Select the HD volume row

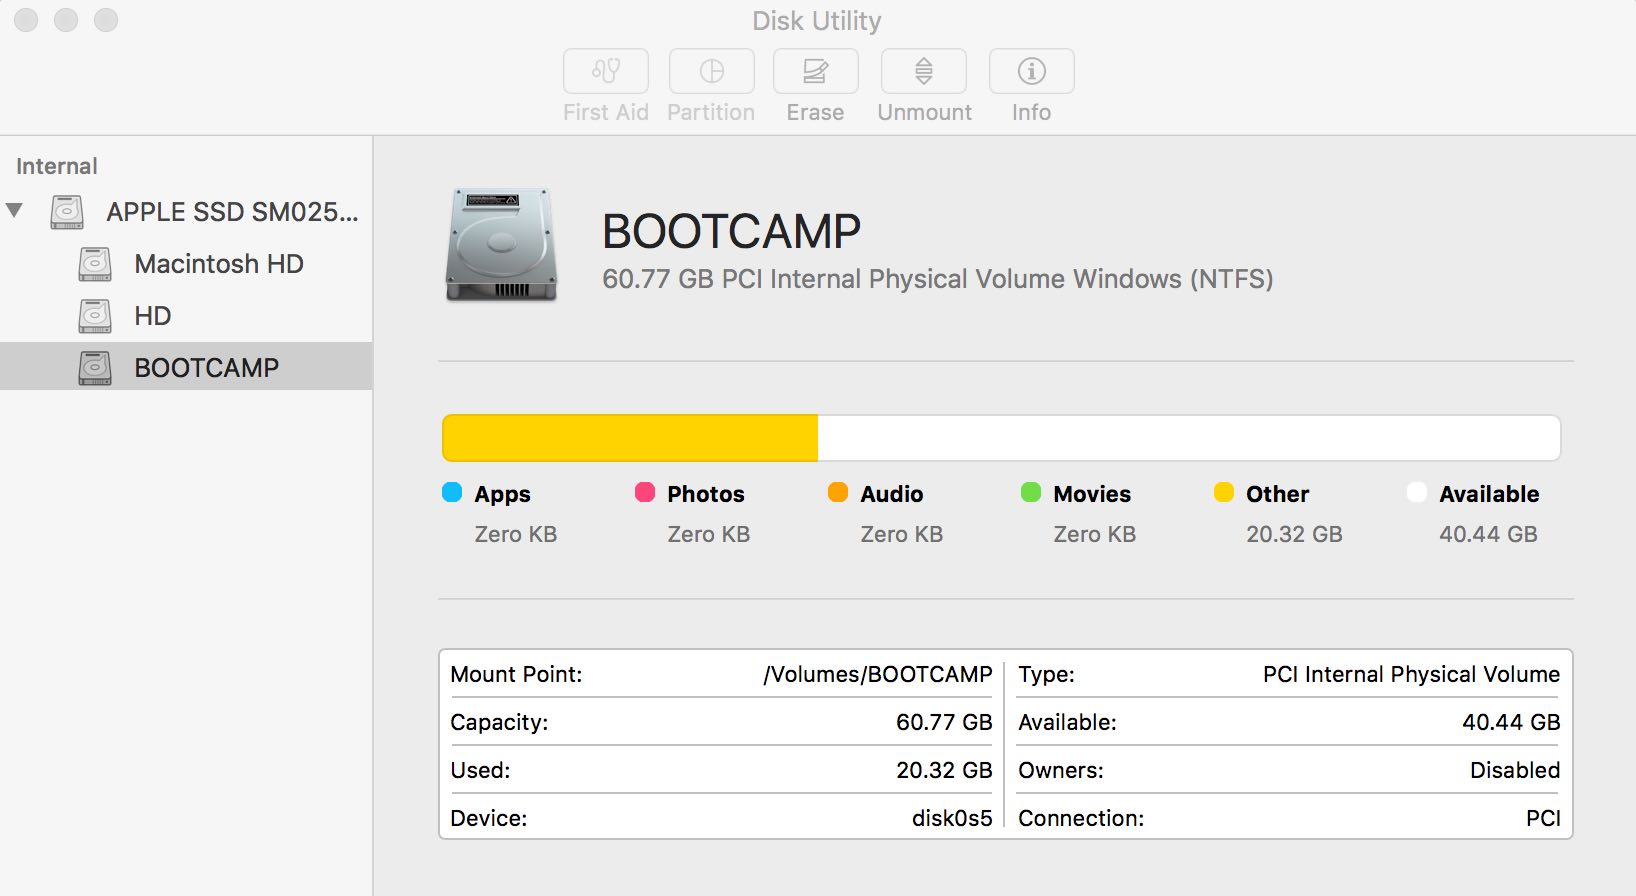pyautogui.click(x=186, y=316)
